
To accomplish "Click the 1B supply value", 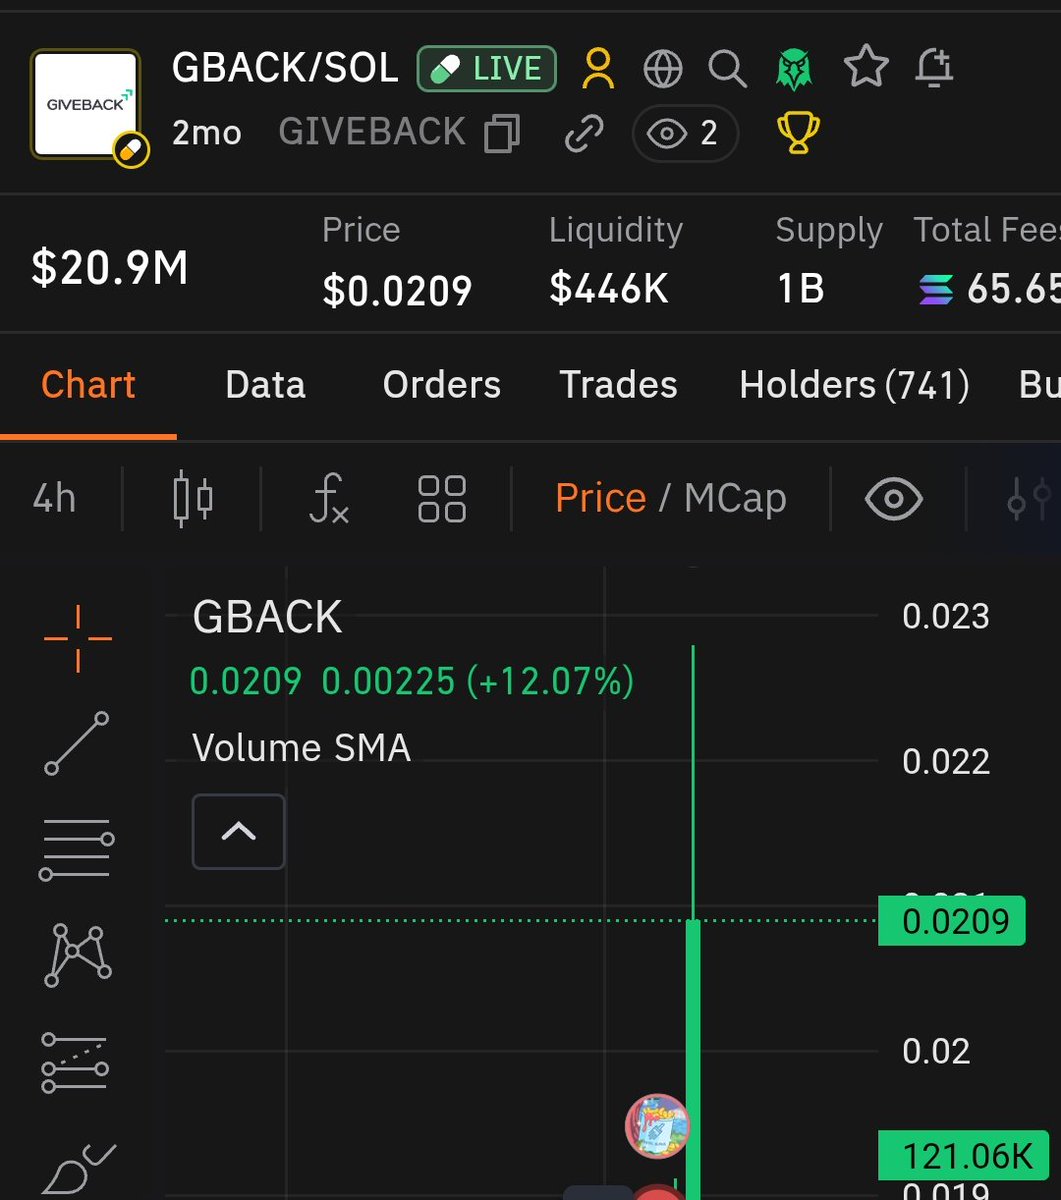I will (x=800, y=290).
